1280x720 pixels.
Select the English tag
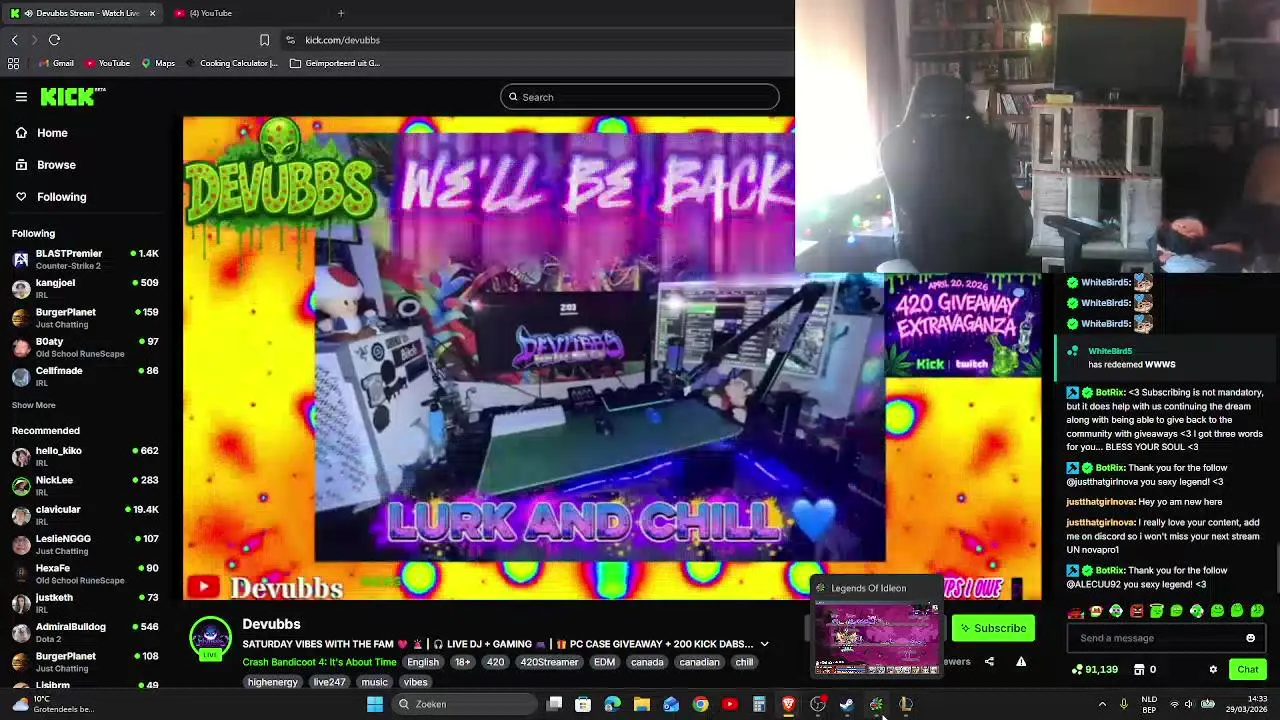(x=423, y=662)
